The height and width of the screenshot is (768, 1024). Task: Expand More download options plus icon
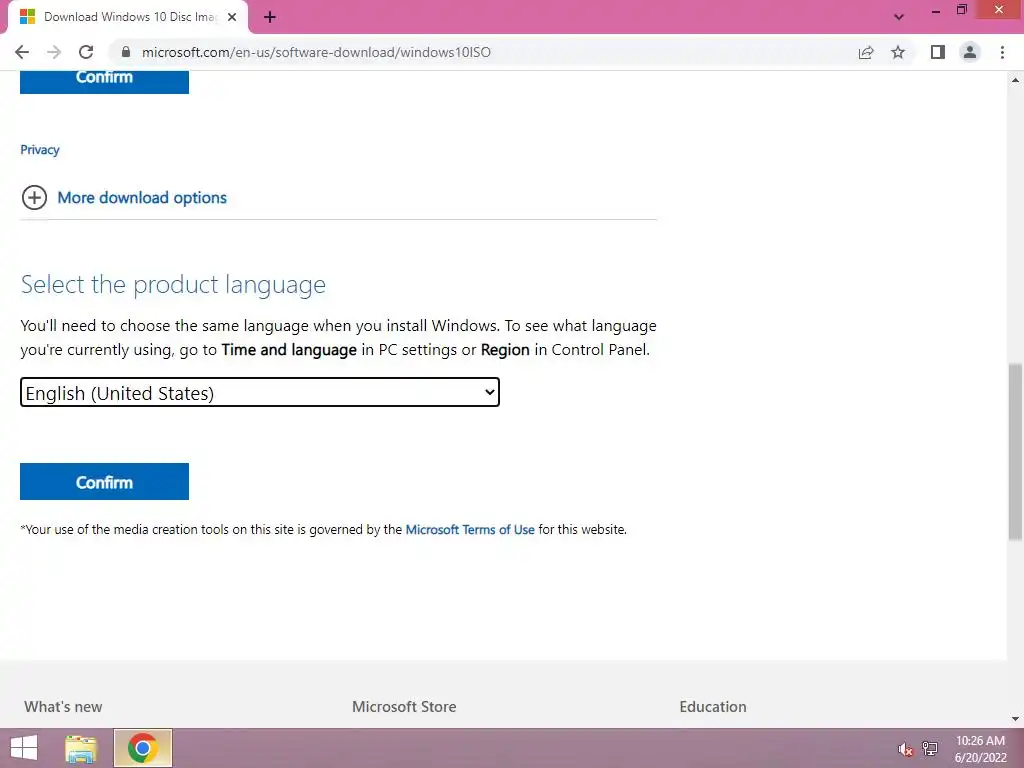[x=34, y=197]
